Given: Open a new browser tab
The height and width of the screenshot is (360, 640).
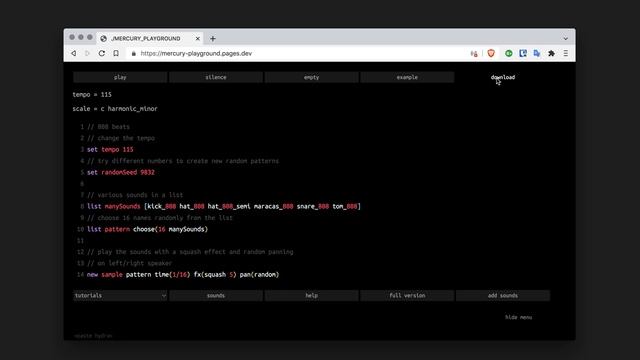Looking at the screenshot, I should click(213, 38).
